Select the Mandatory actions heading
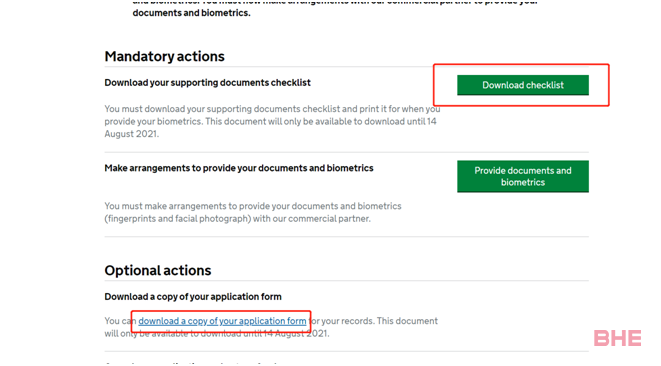The width and height of the screenshot is (661, 366). pyautogui.click(x=164, y=56)
